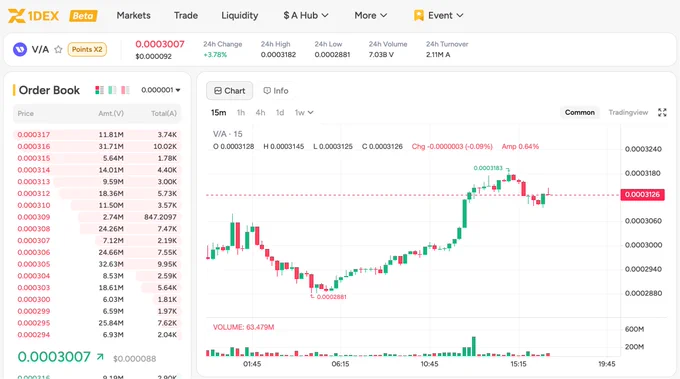Click the red header price 0.0003007

click(x=160, y=44)
